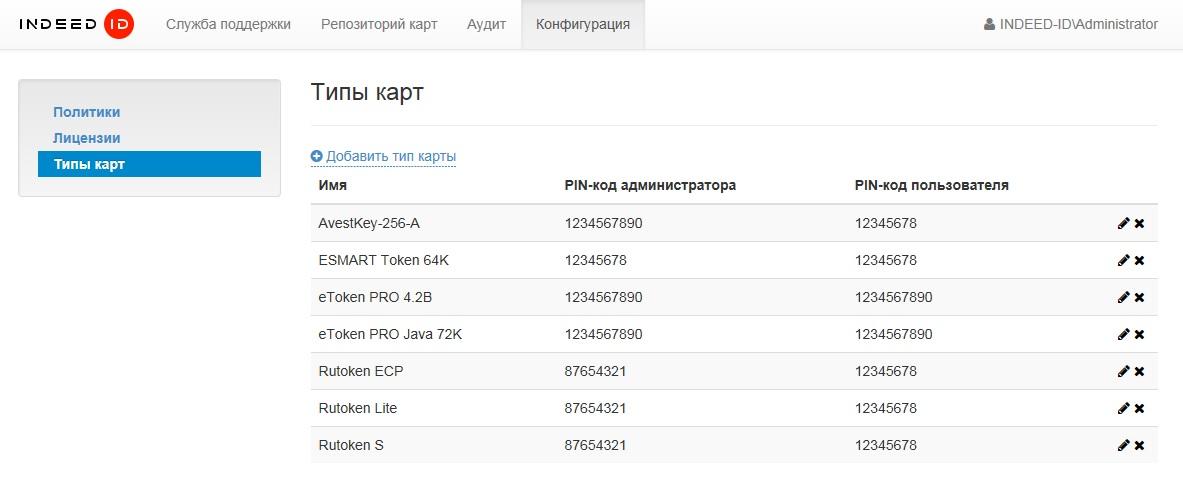Edit the eToken PRO Java 72K entry
This screenshot has height=487, width=1183.
(x=1123, y=335)
